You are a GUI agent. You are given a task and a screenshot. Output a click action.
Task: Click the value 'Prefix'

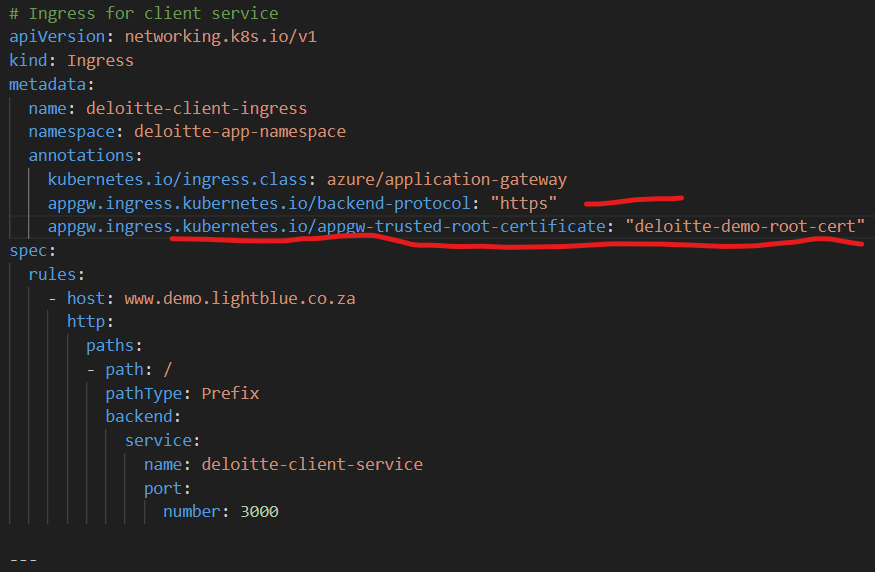click(x=230, y=393)
